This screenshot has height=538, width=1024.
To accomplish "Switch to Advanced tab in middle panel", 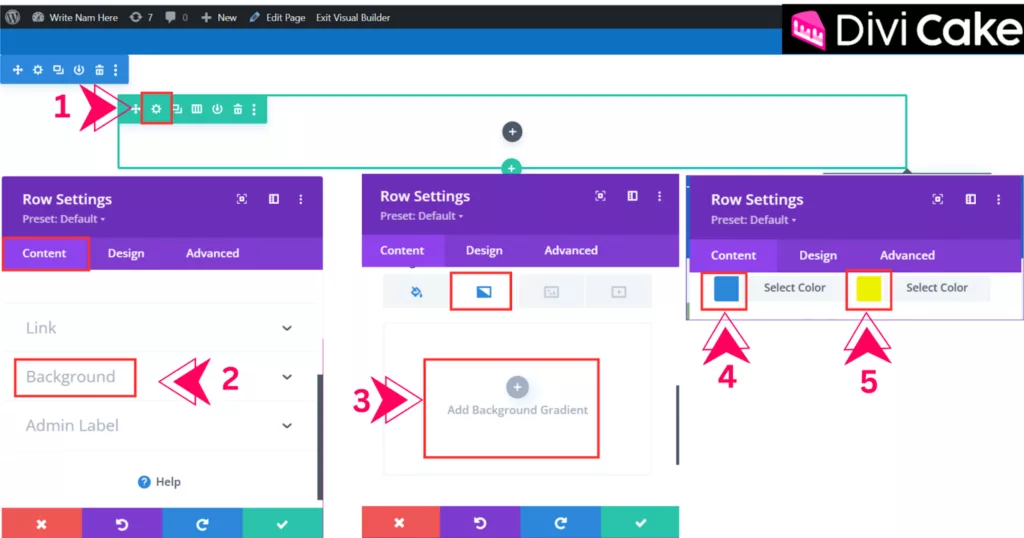I will click(x=571, y=250).
